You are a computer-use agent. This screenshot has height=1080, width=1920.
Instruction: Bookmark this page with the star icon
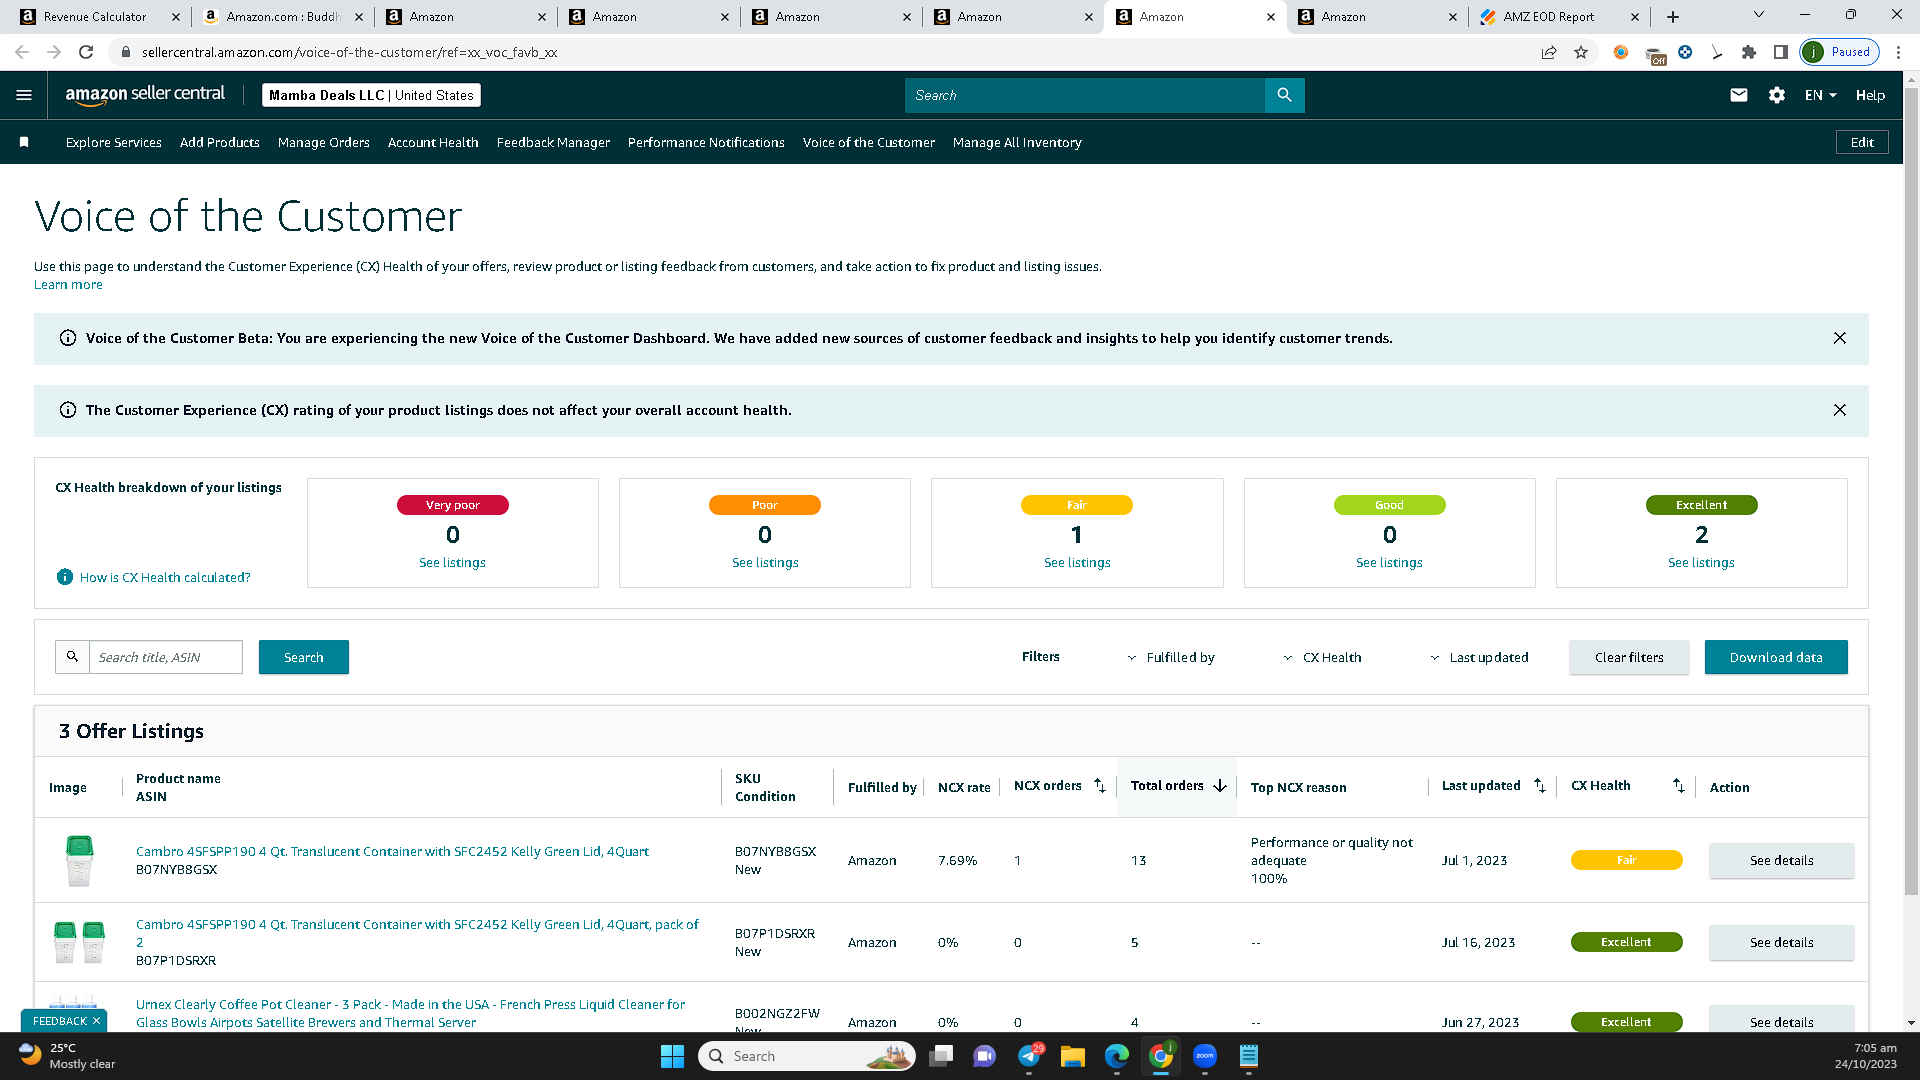pyautogui.click(x=1581, y=52)
